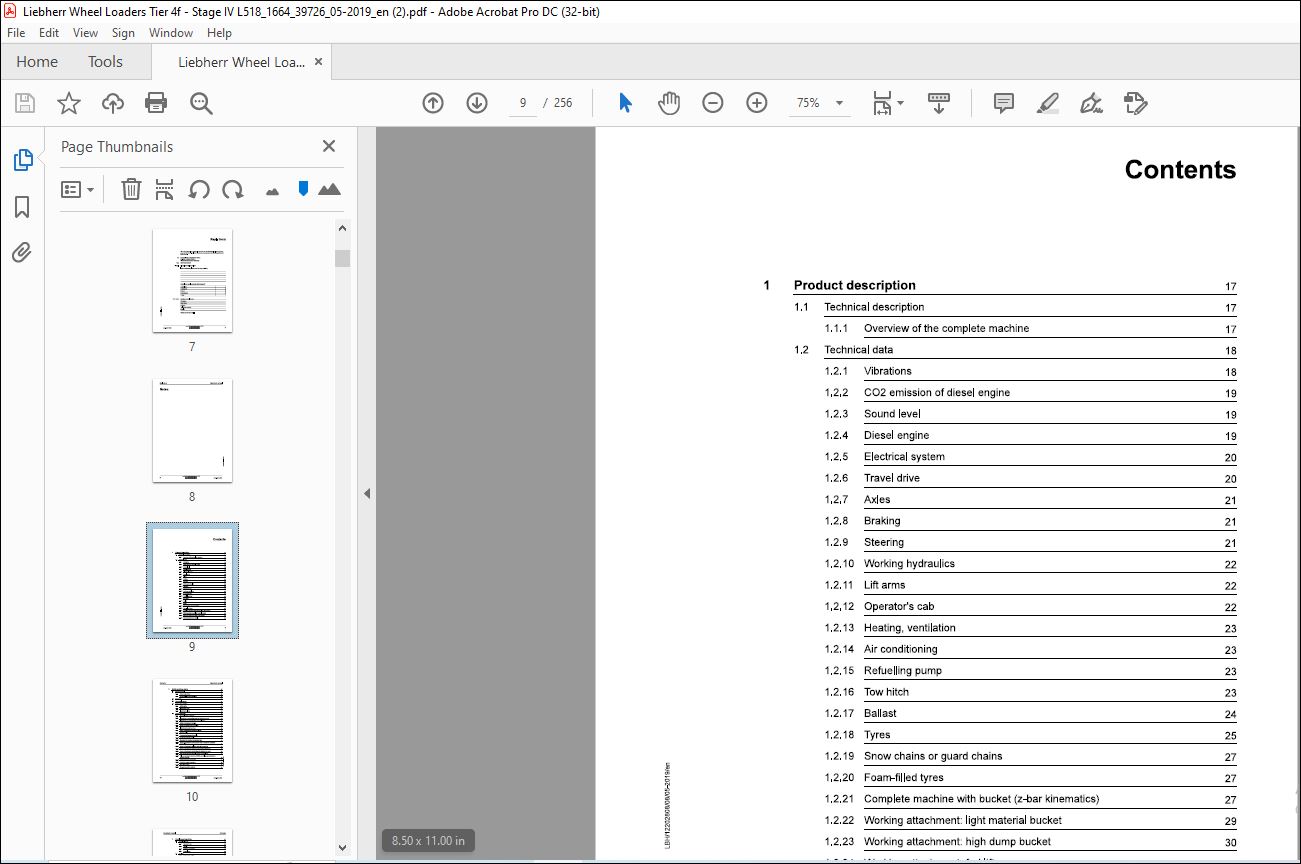The image size is (1301, 864).
Task: Jump to Working hydraulics entry
Action: [909, 563]
